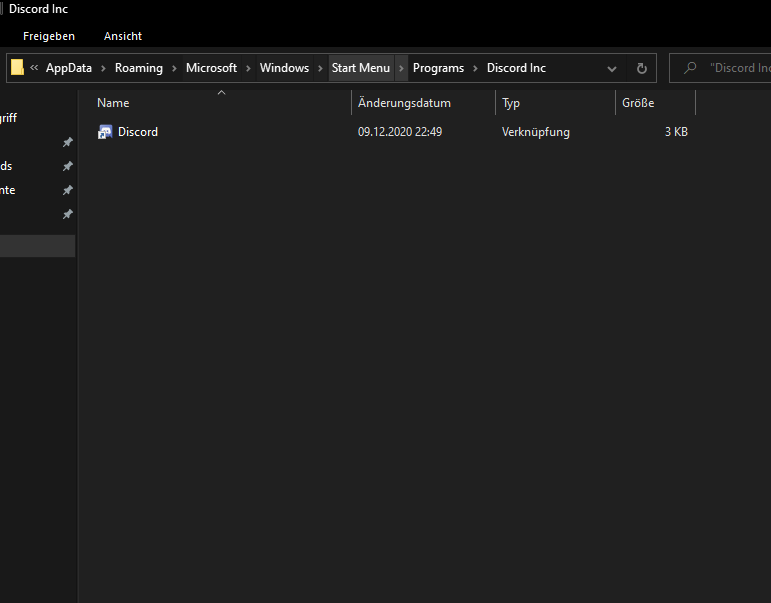
Task: Sort by the Änderungsdatum column header
Action: [x=404, y=103]
